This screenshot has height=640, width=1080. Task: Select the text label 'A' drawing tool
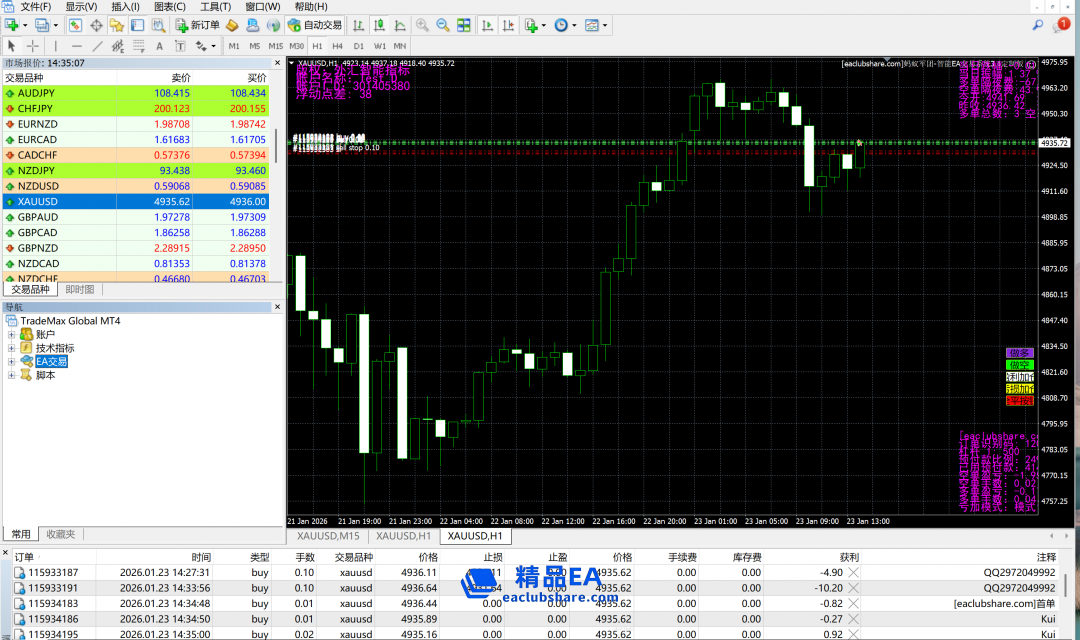[x=159, y=46]
